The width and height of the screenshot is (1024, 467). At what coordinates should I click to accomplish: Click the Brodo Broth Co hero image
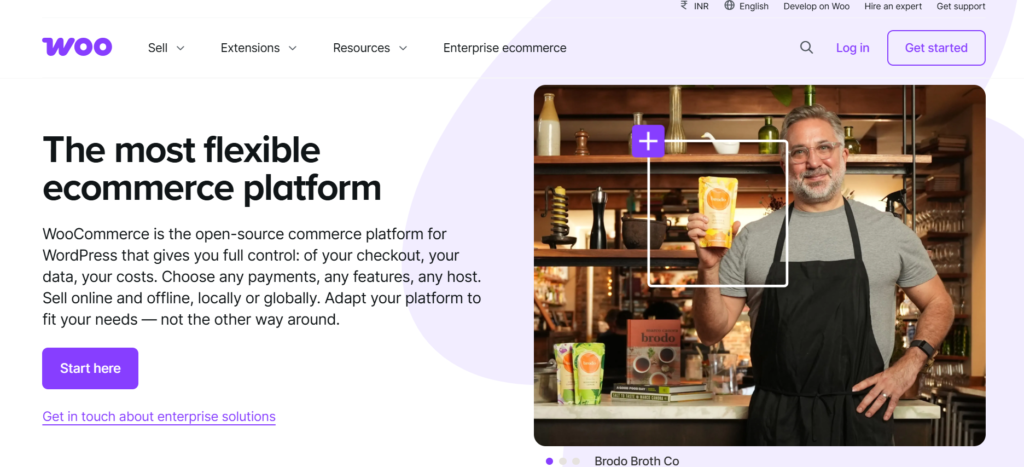[760, 265]
